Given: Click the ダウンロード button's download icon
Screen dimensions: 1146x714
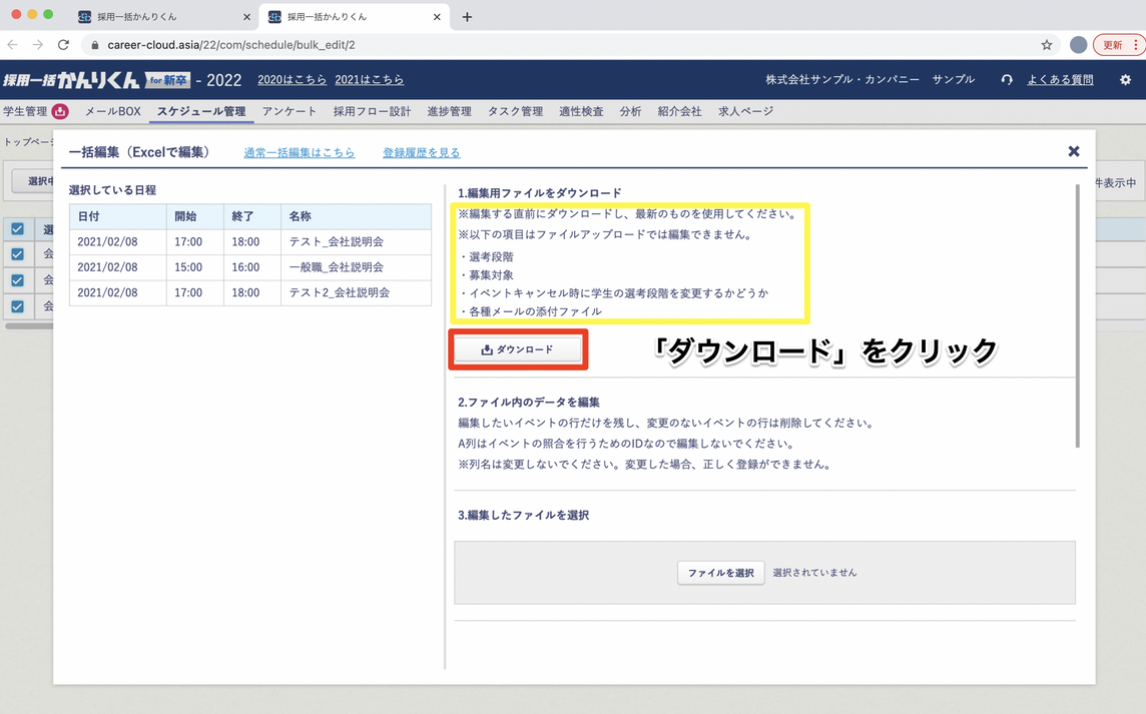Looking at the screenshot, I should click(x=488, y=350).
